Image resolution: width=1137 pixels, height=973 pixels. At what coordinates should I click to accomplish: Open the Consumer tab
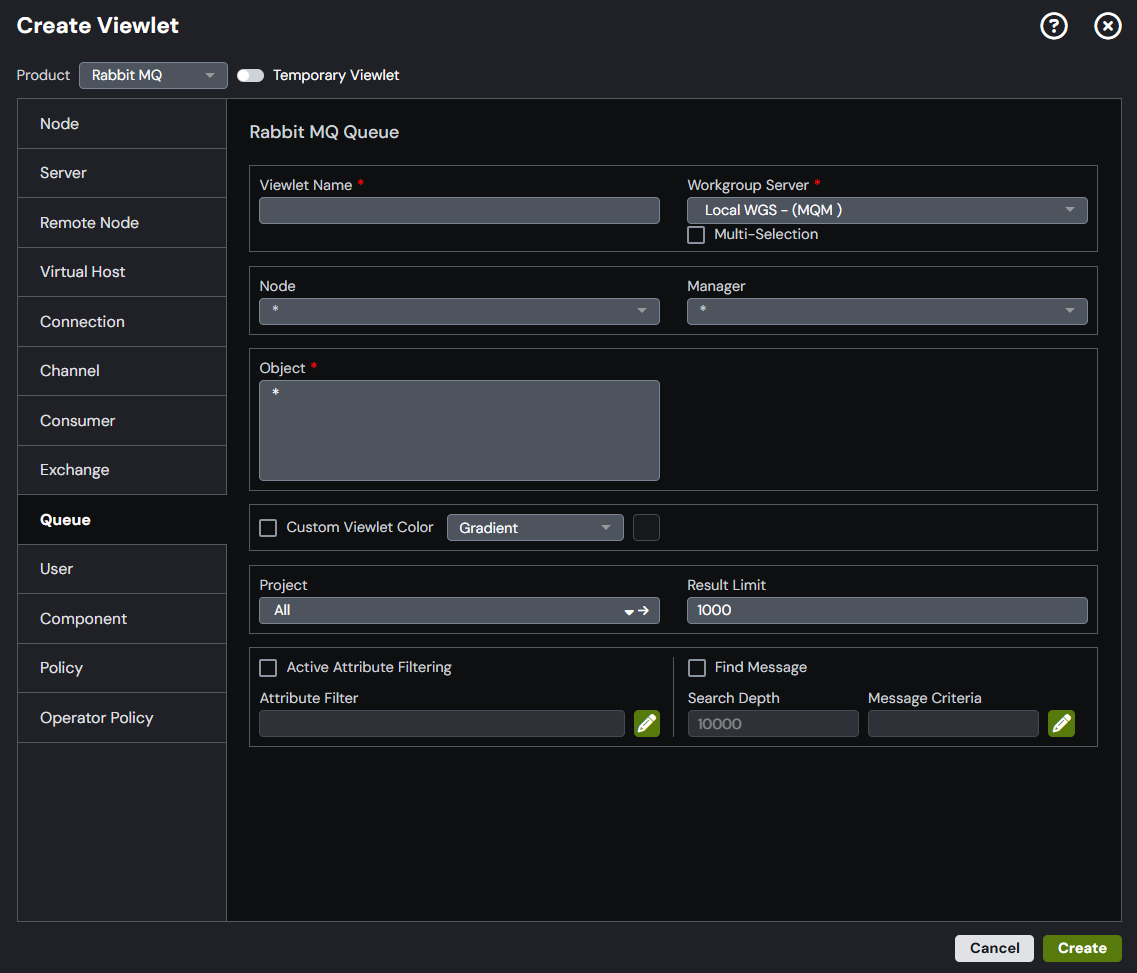coord(122,421)
